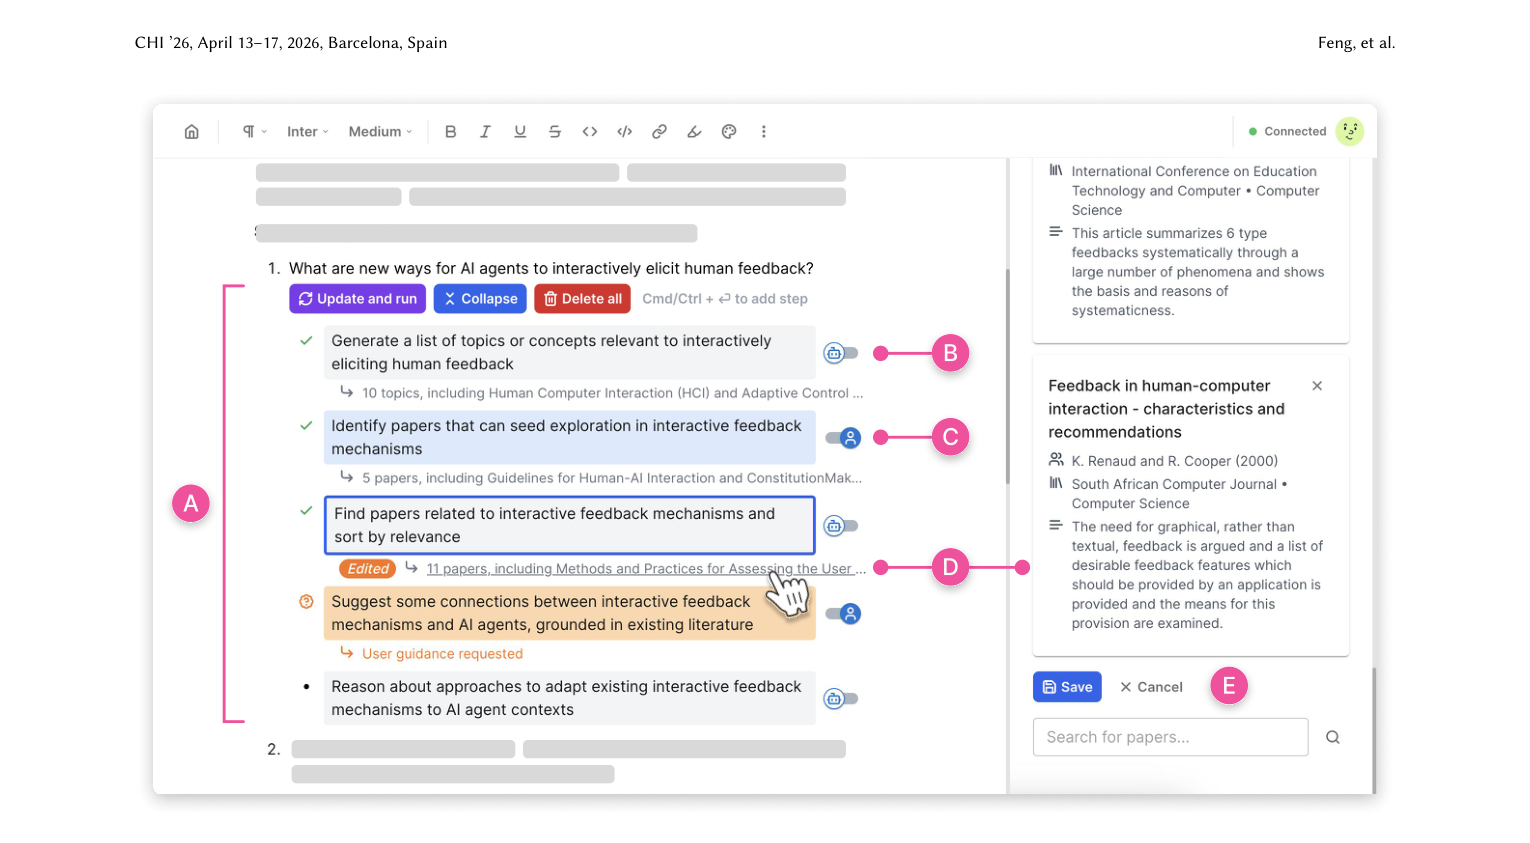
Task: Click International Conference on Education Technology venue
Action: click(1195, 191)
